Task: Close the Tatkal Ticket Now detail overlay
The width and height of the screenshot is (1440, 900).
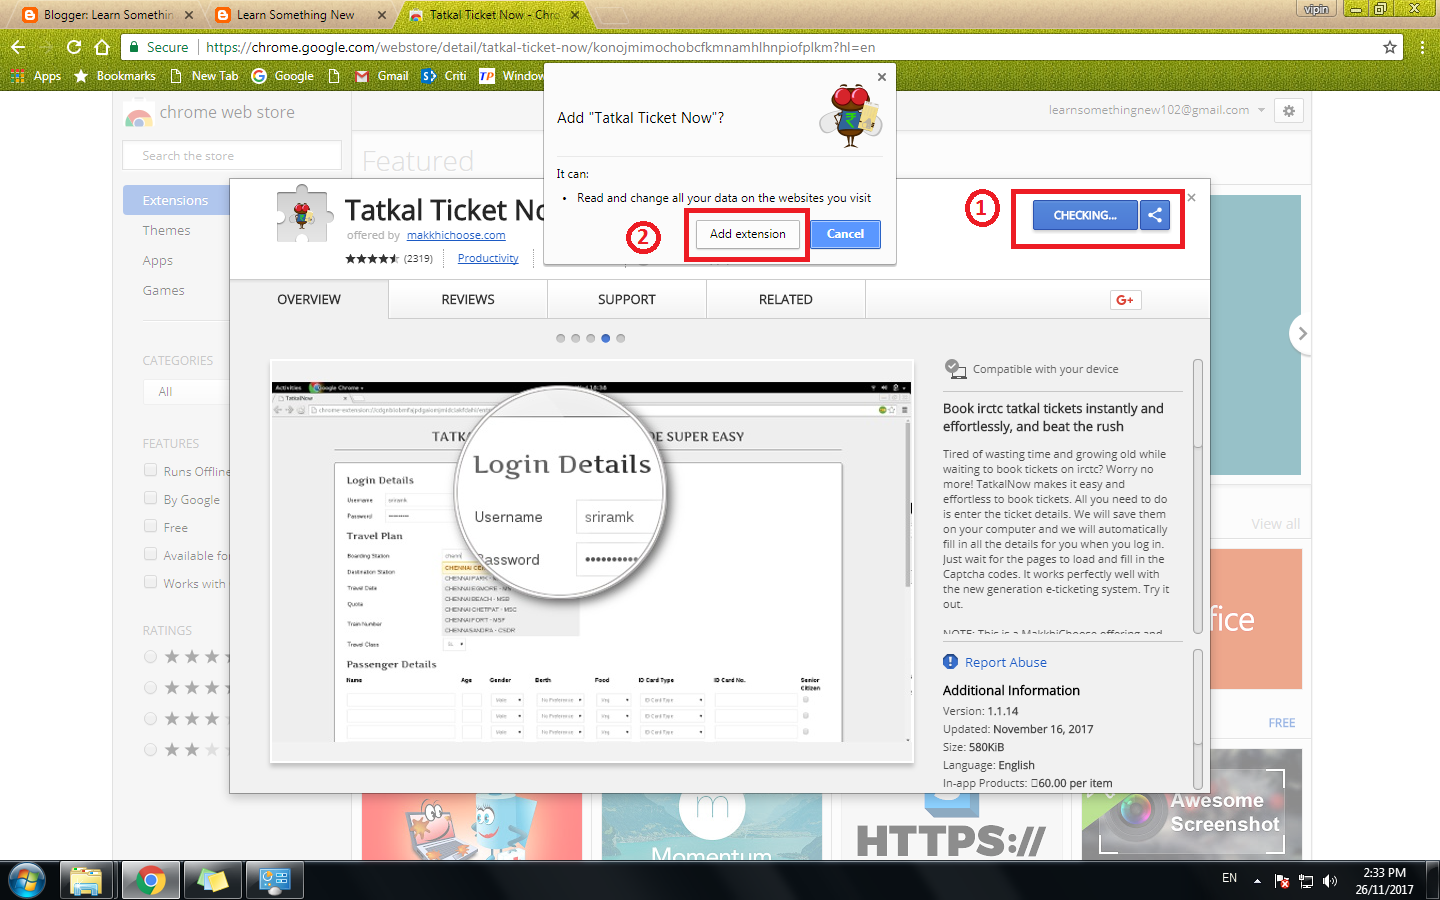Action: (1191, 197)
